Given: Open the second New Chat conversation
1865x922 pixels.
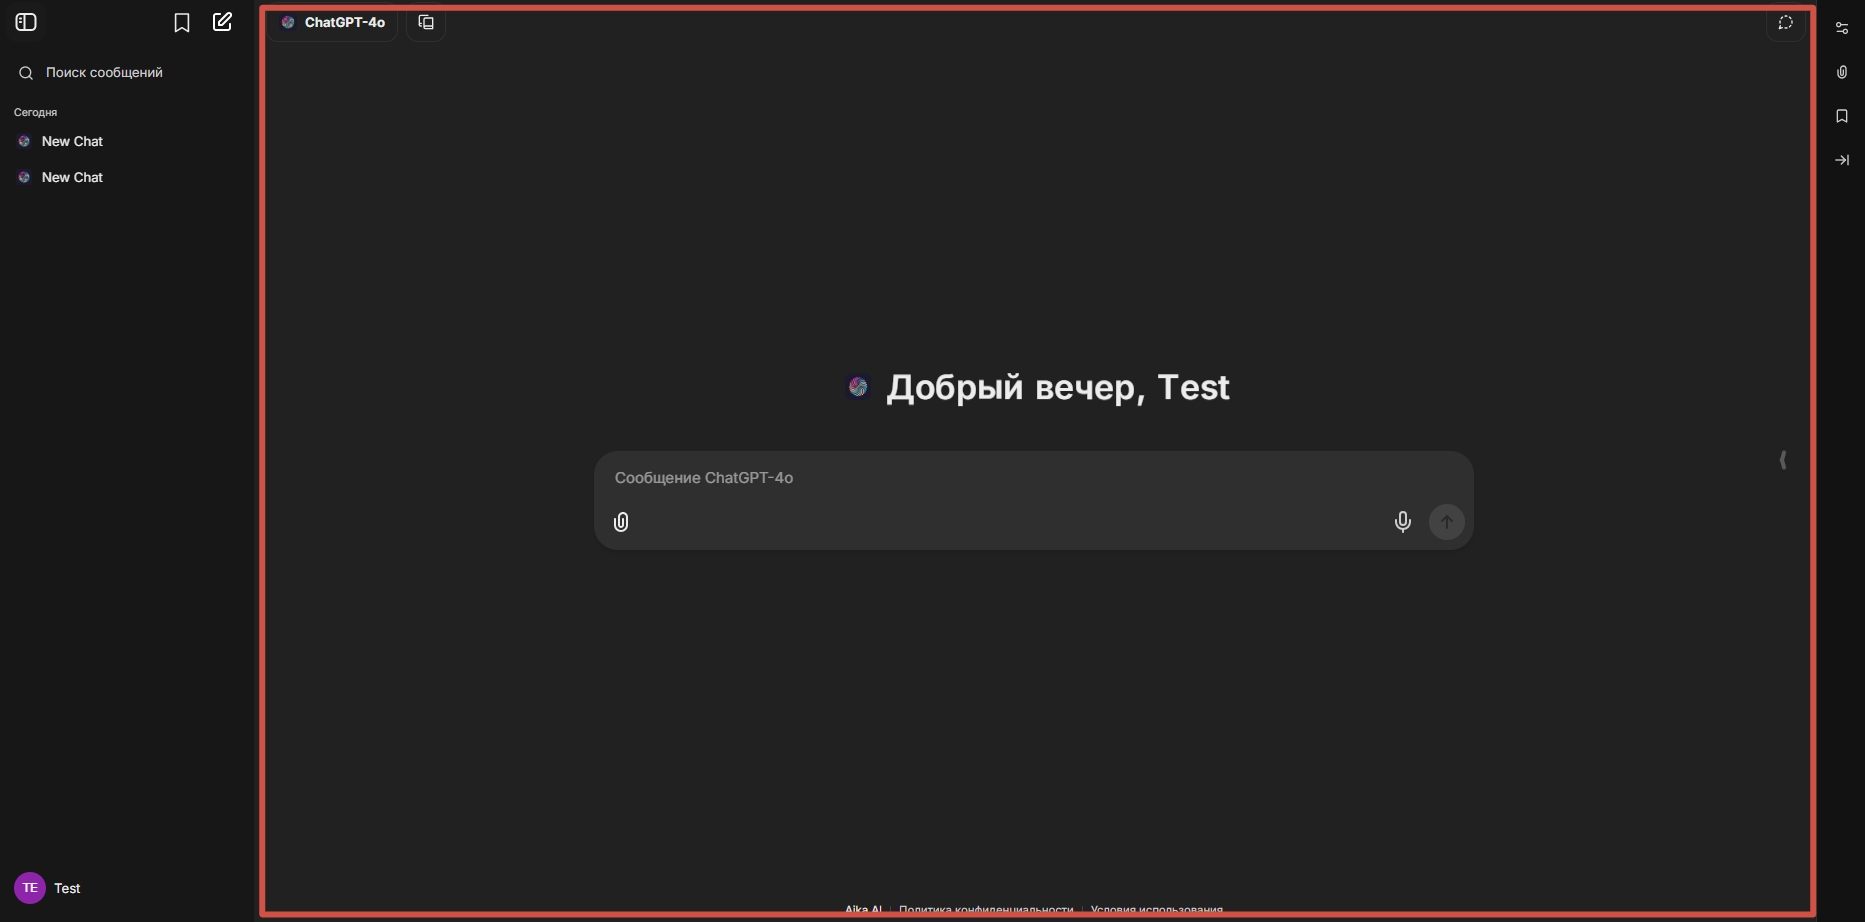Looking at the screenshot, I should pos(72,177).
